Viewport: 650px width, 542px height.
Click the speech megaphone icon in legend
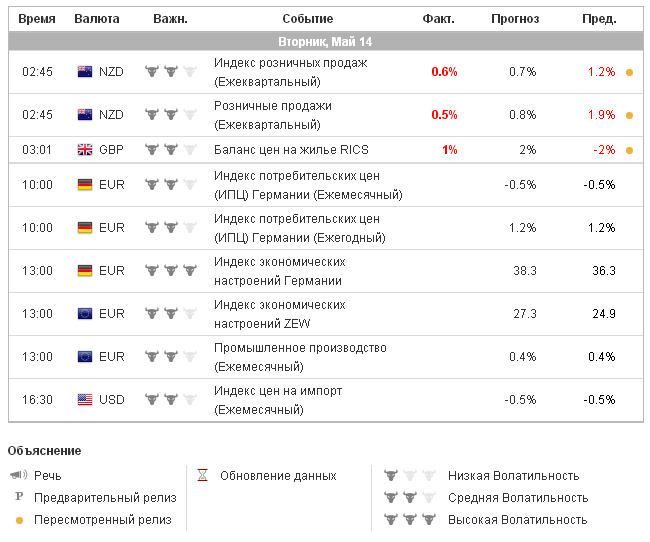pos(18,476)
